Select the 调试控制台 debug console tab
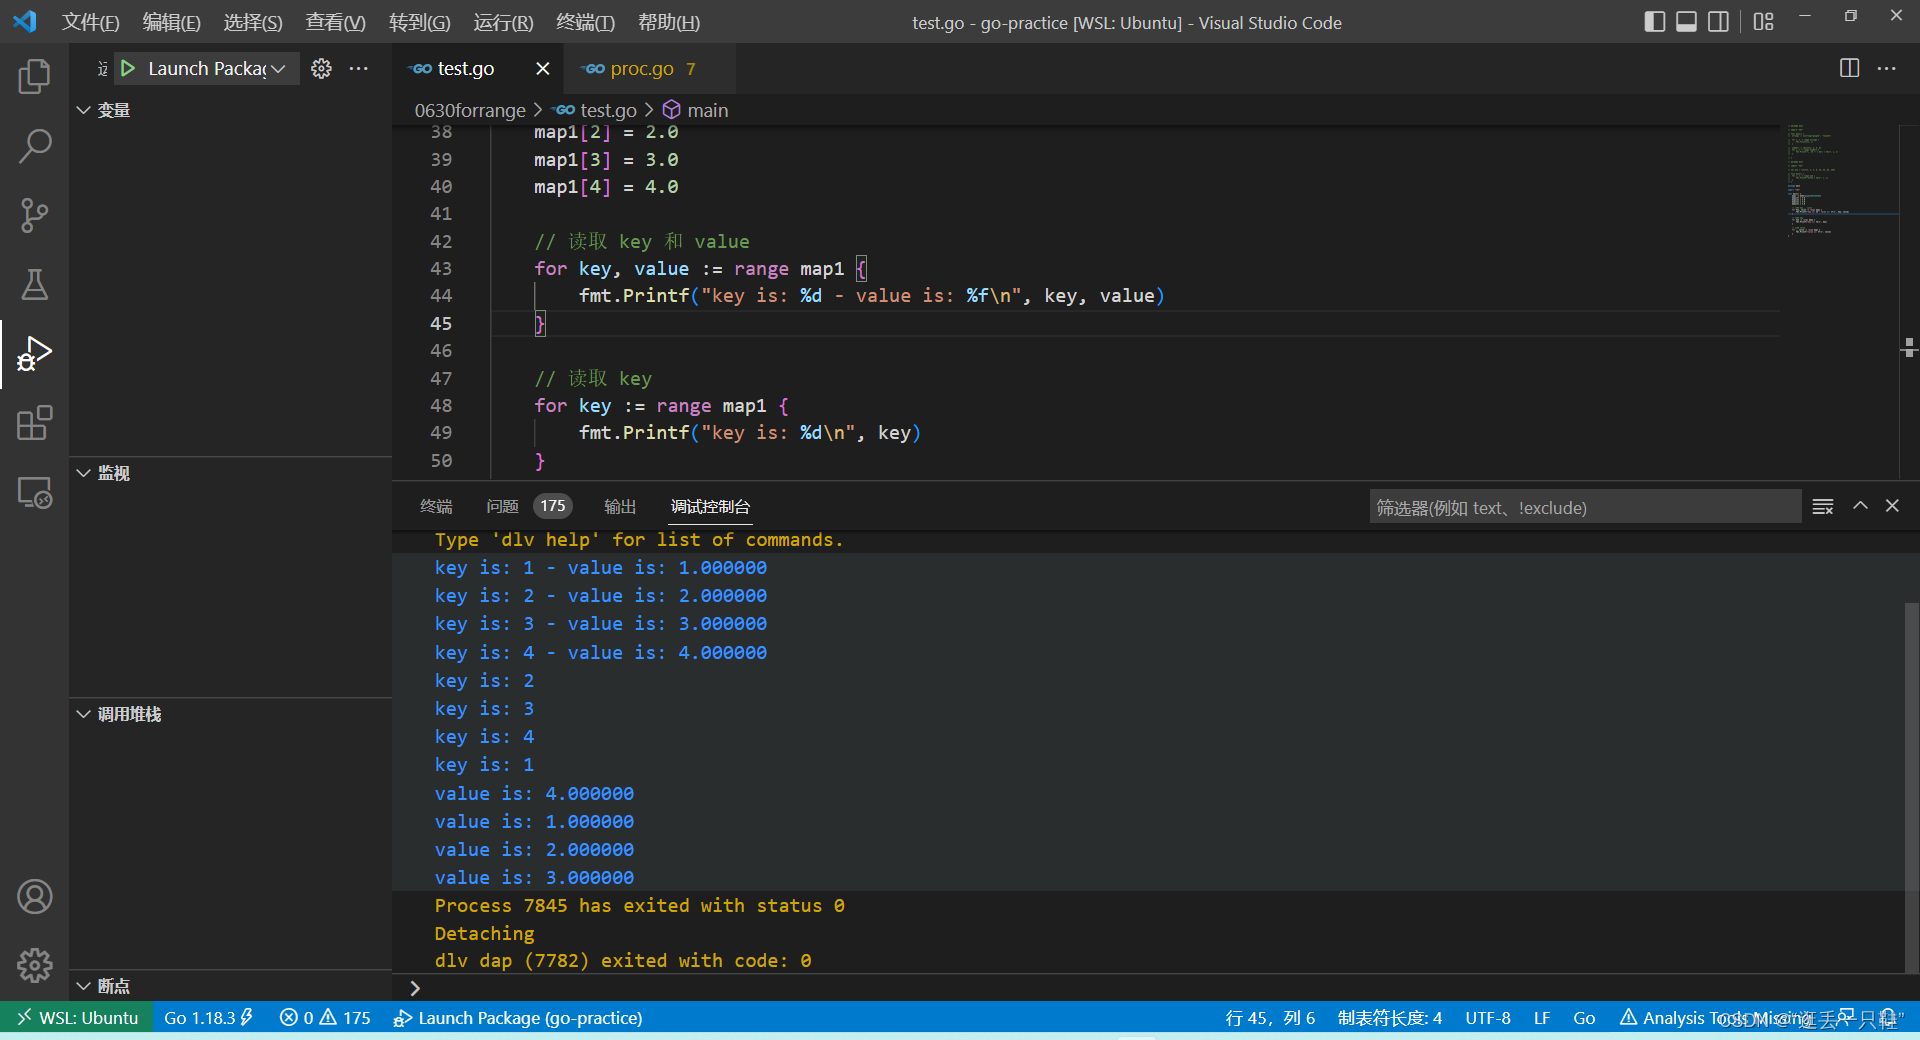1920x1040 pixels. (x=710, y=507)
